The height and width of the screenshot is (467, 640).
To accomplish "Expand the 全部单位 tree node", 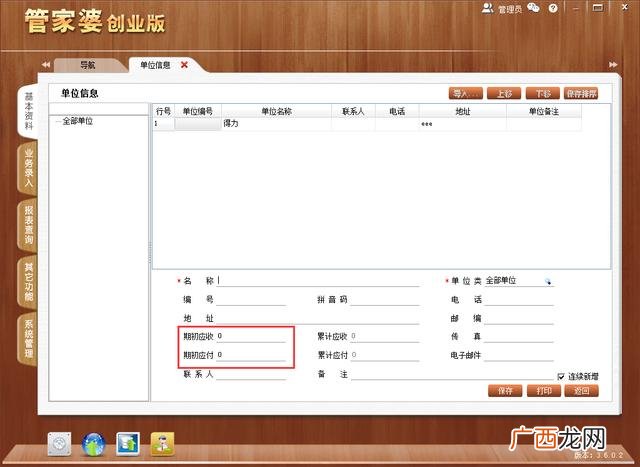I will tap(58, 121).
